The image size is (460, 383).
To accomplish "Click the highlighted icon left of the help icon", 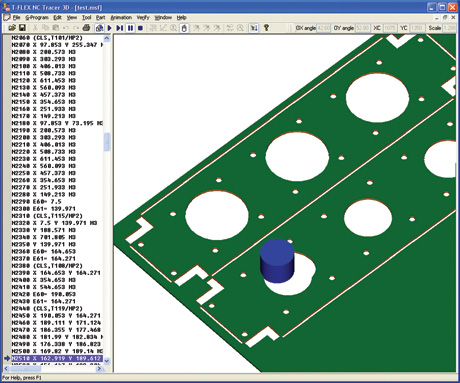I will point(254,28).
